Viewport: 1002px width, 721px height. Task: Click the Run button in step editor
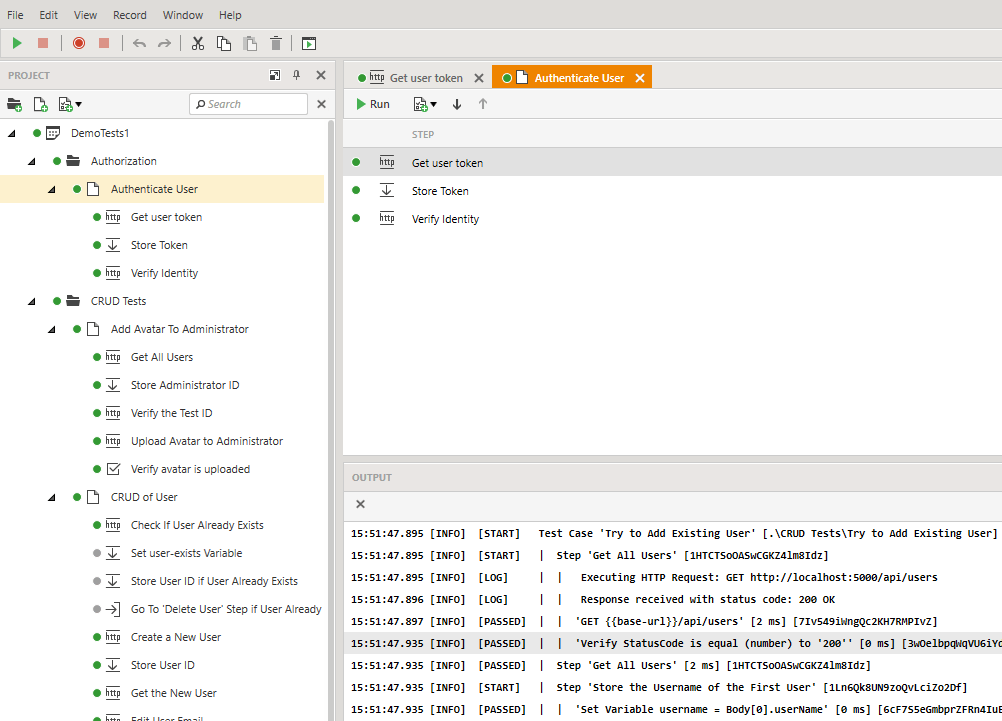(373, 104)
